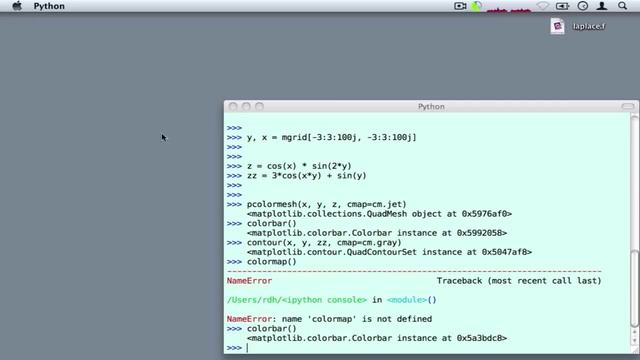Click the red CPU activity graph in the menu bar
Viewport: 640px width, 360px height.
pos(509,9)
